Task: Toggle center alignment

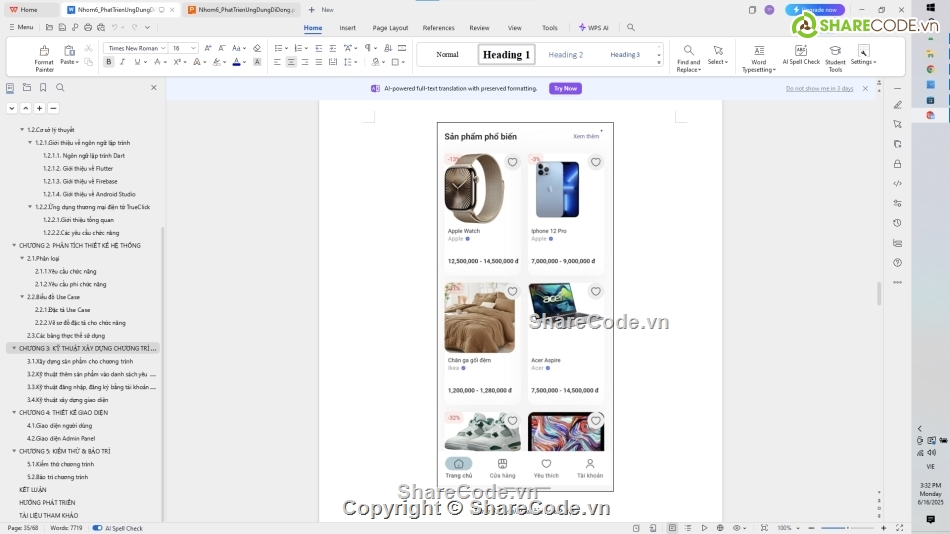Action: pos(291,62)
